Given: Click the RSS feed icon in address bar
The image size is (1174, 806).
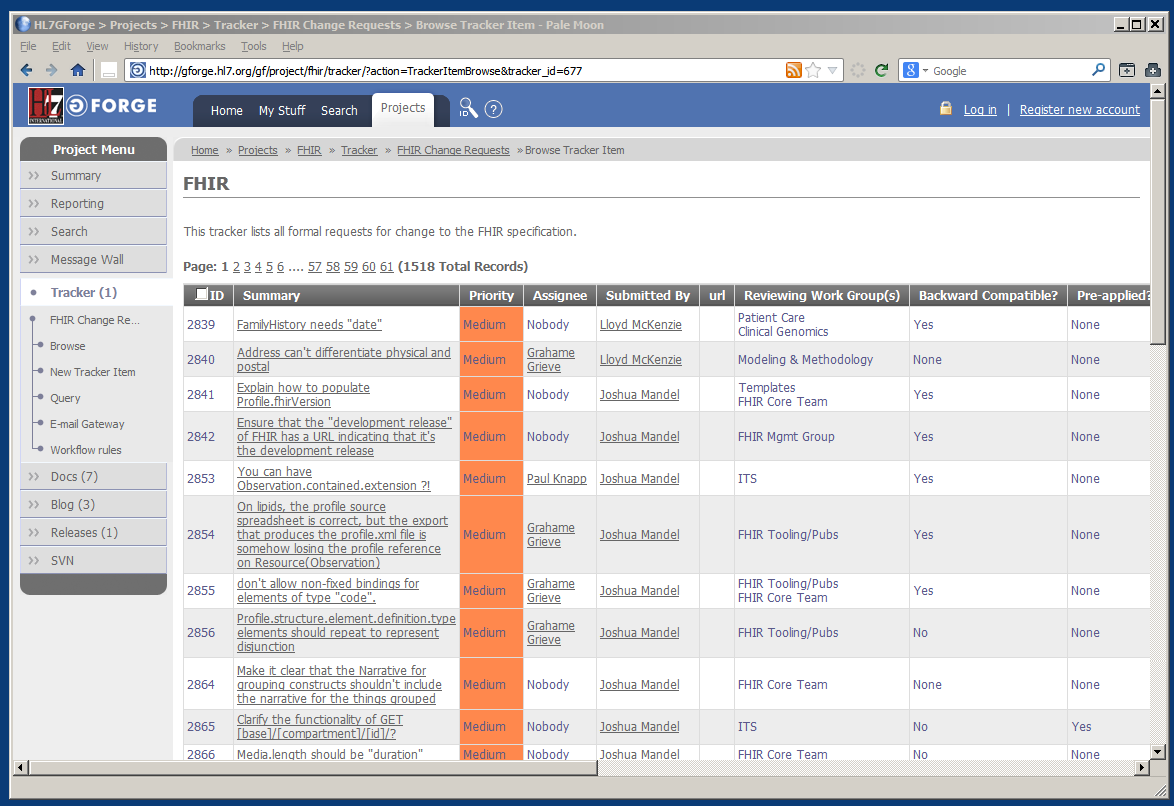Looking at the screenshot, I should pyautogui.click(x=794, y=70).
